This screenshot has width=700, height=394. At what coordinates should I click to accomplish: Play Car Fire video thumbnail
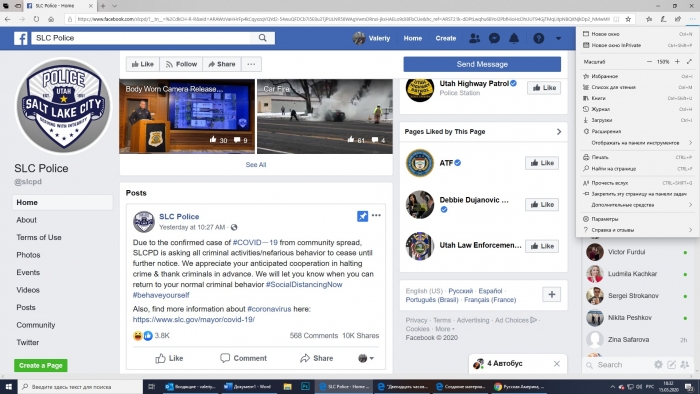(325, 116)
